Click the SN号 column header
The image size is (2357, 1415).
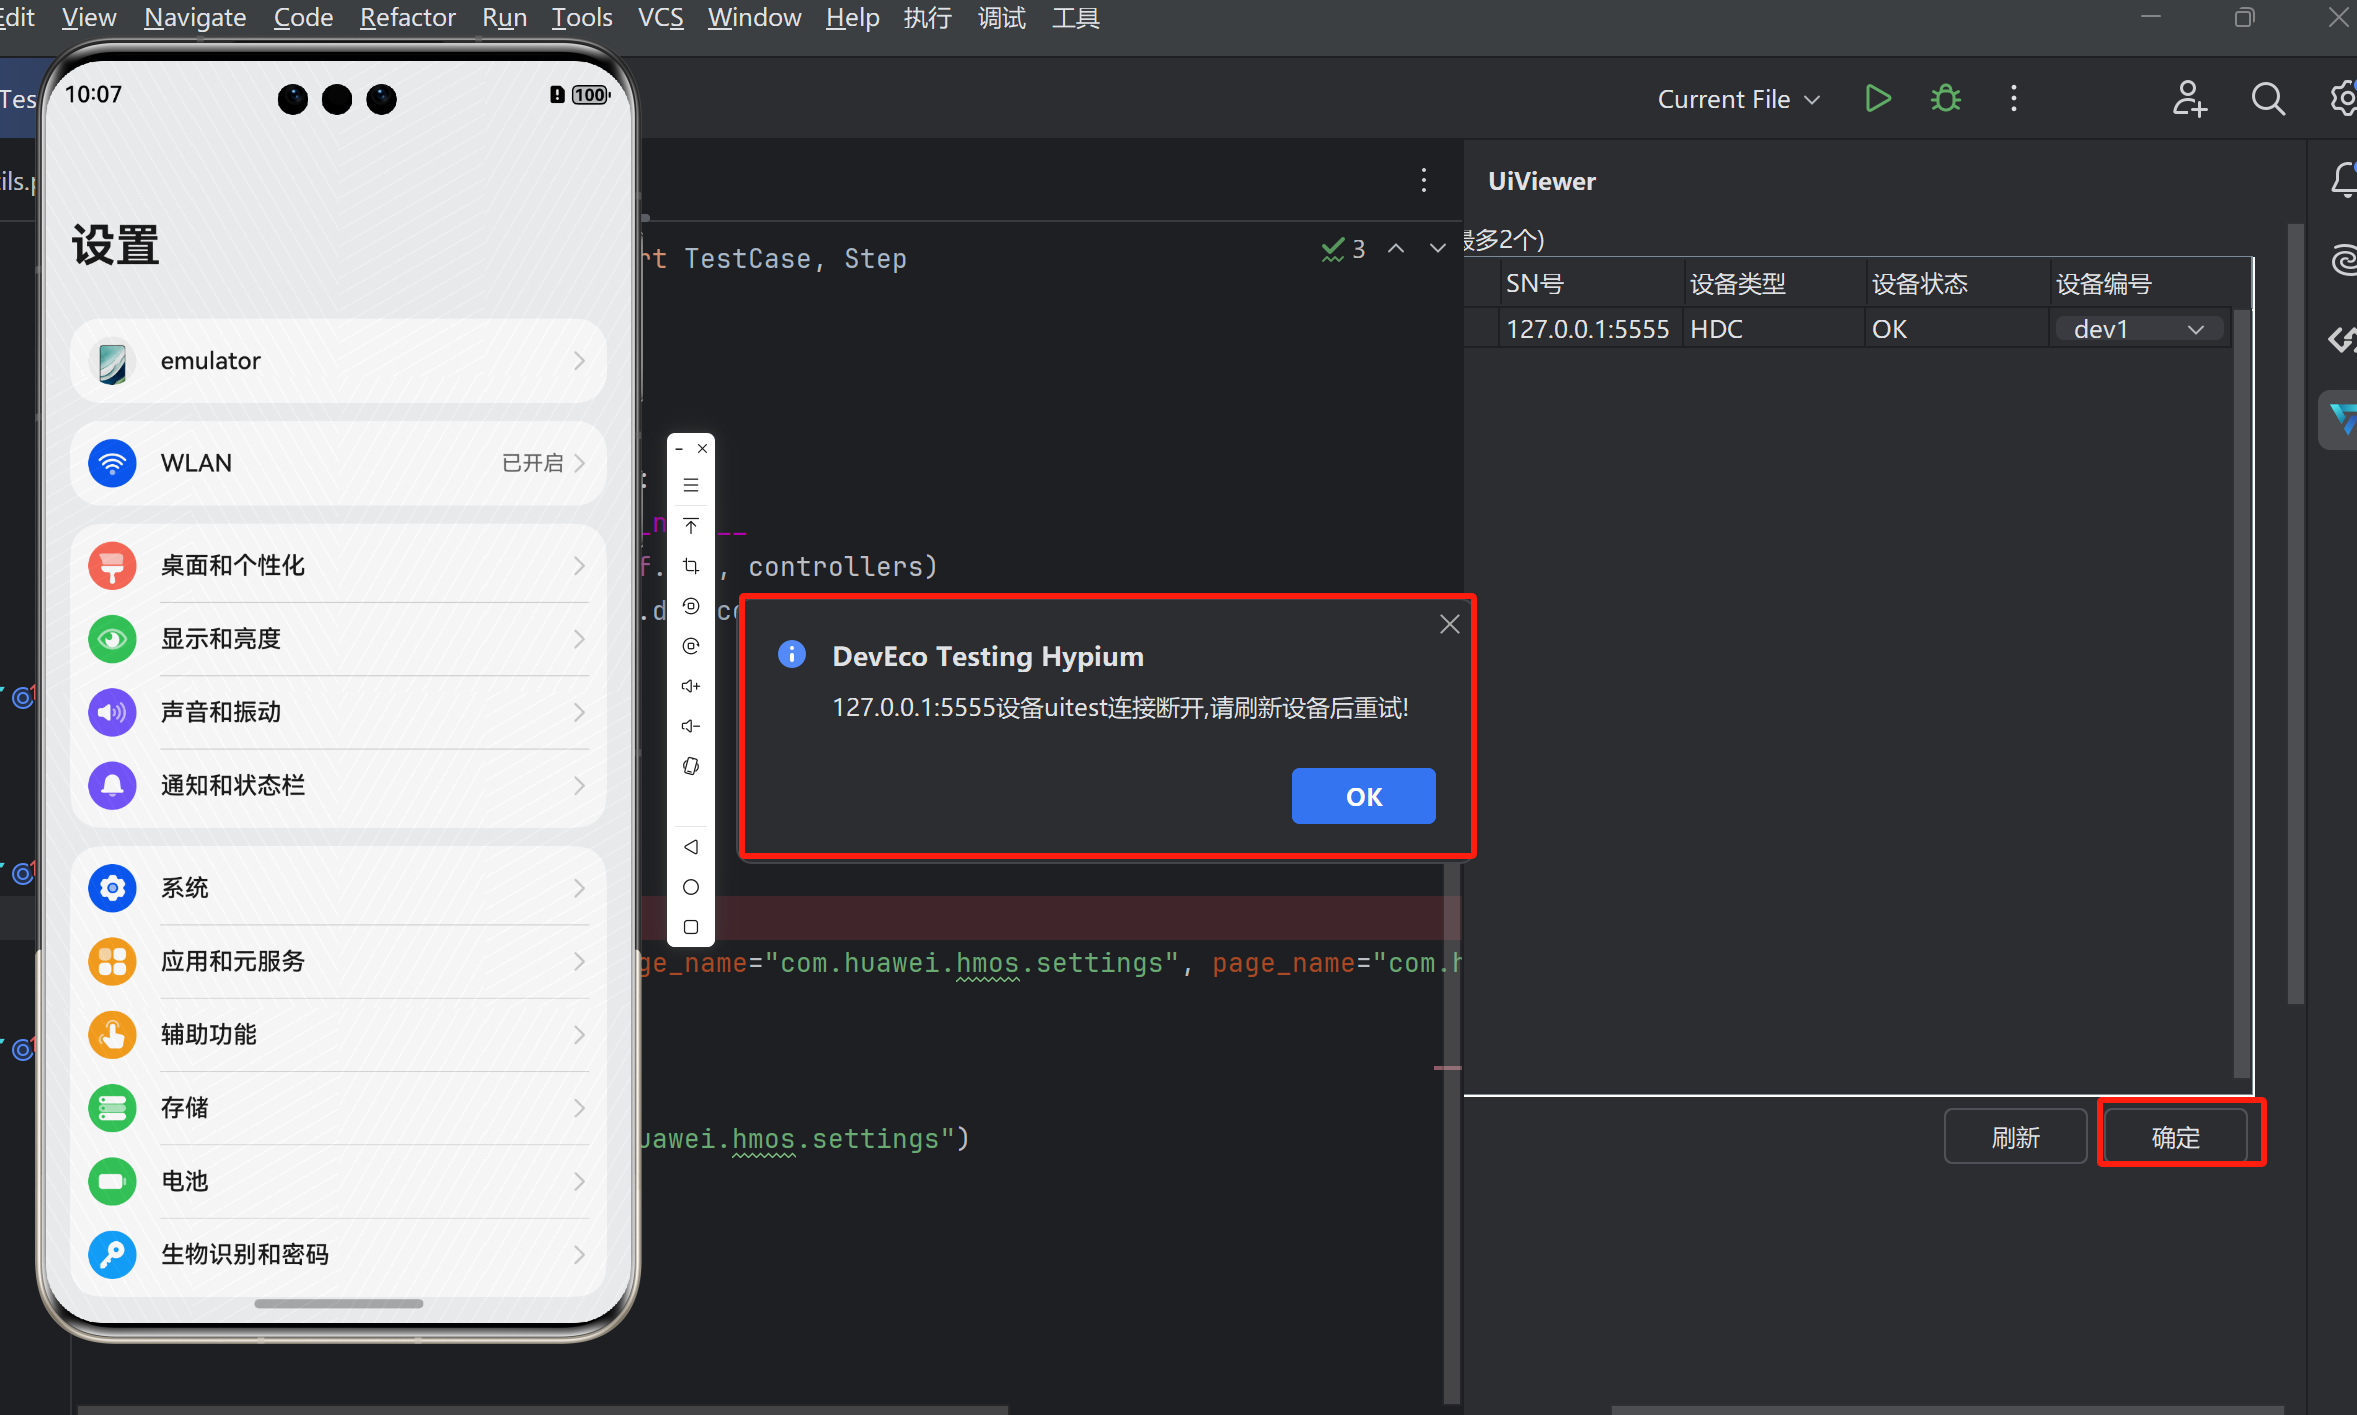click(x=1590, y=284)
